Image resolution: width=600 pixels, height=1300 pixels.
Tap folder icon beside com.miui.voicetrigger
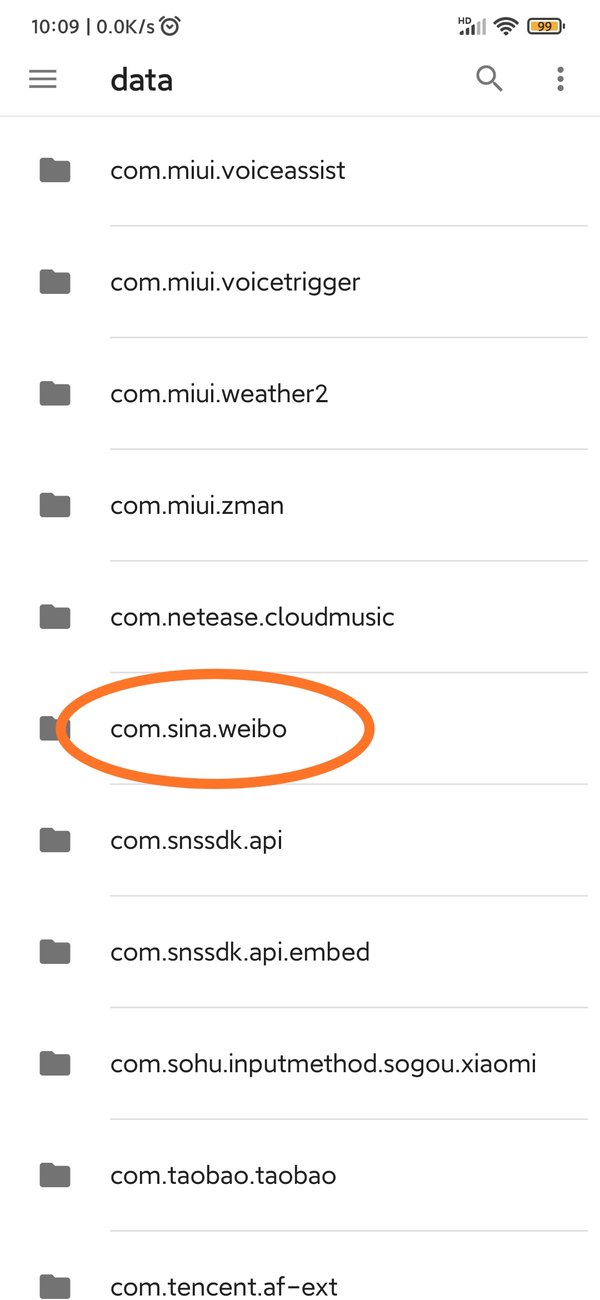55,283
